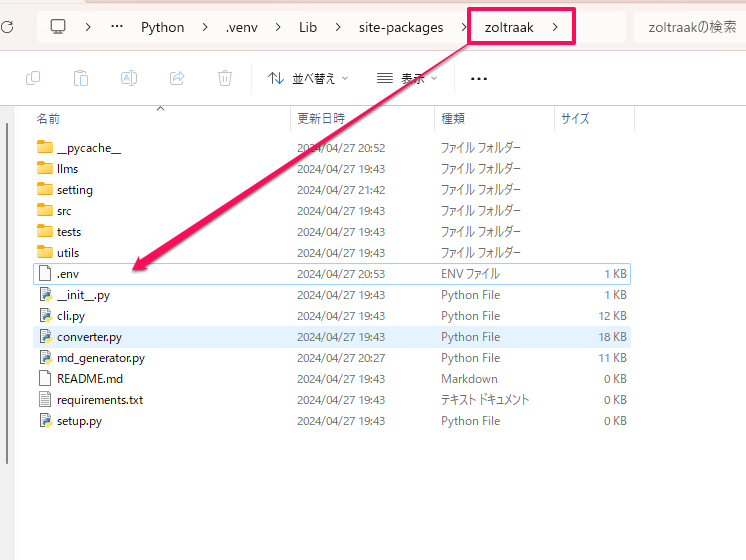
Task: Focus the zoltraak search box
Action: click(690, 27)
